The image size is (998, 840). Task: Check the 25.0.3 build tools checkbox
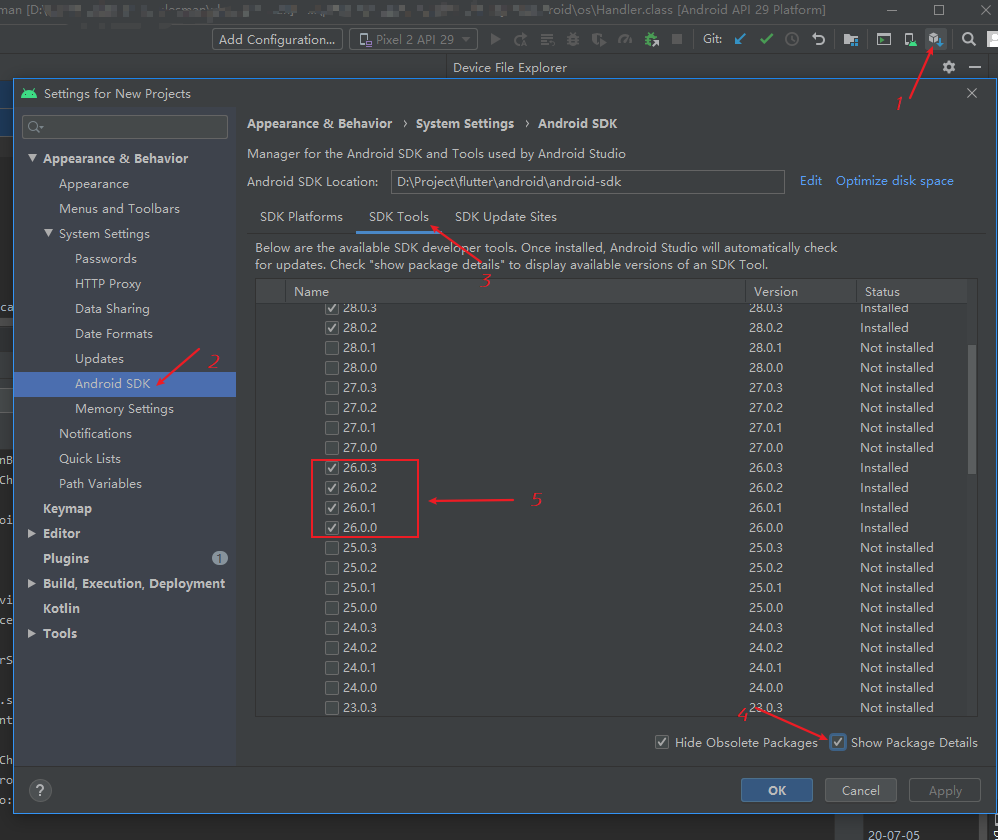point(332,548)
